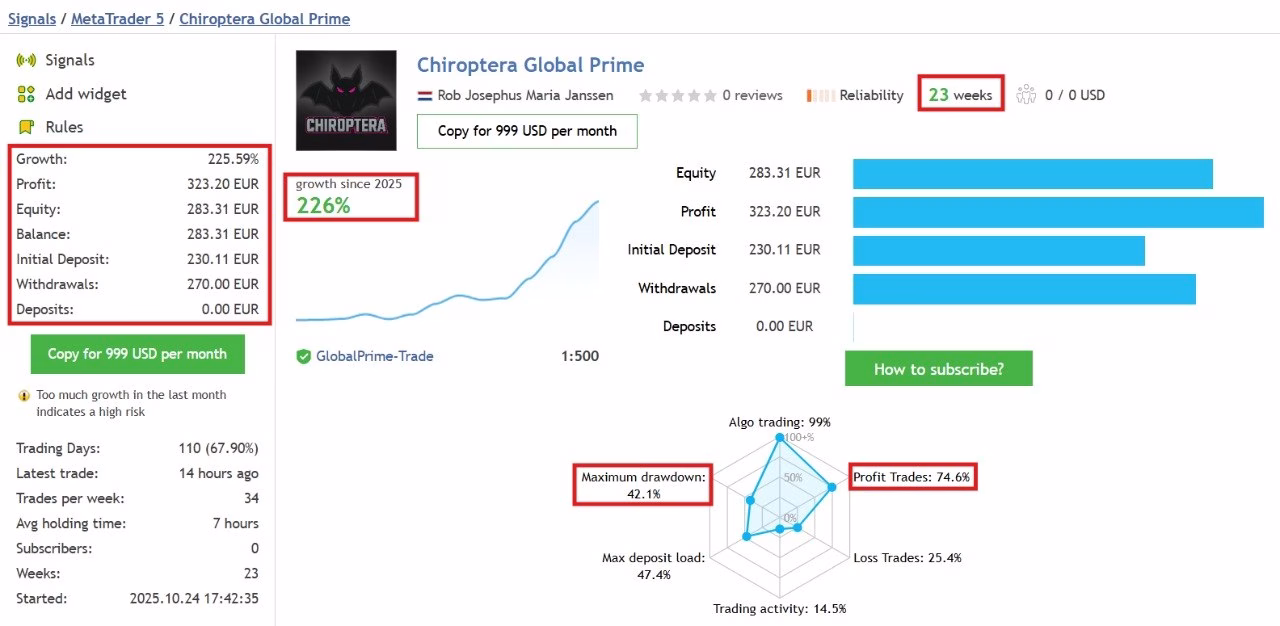Click the blue Profit bar
1280x626 pixels.
pos(1058,212)
